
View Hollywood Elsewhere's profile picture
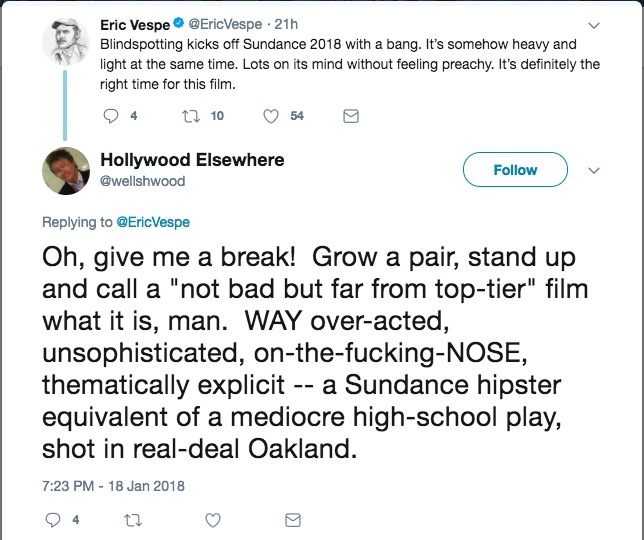coord(67,172)
